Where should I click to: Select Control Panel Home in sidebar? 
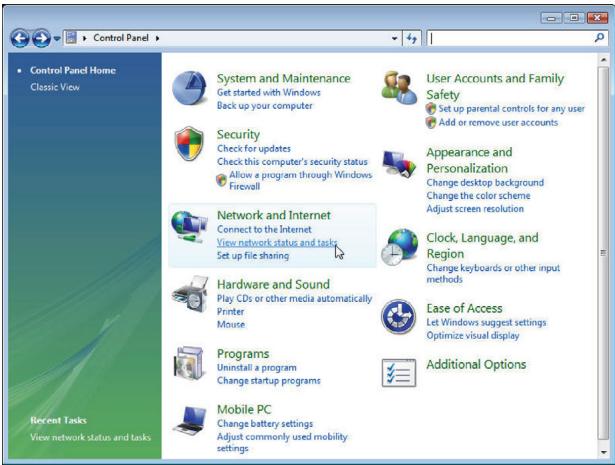coord(73,70)
